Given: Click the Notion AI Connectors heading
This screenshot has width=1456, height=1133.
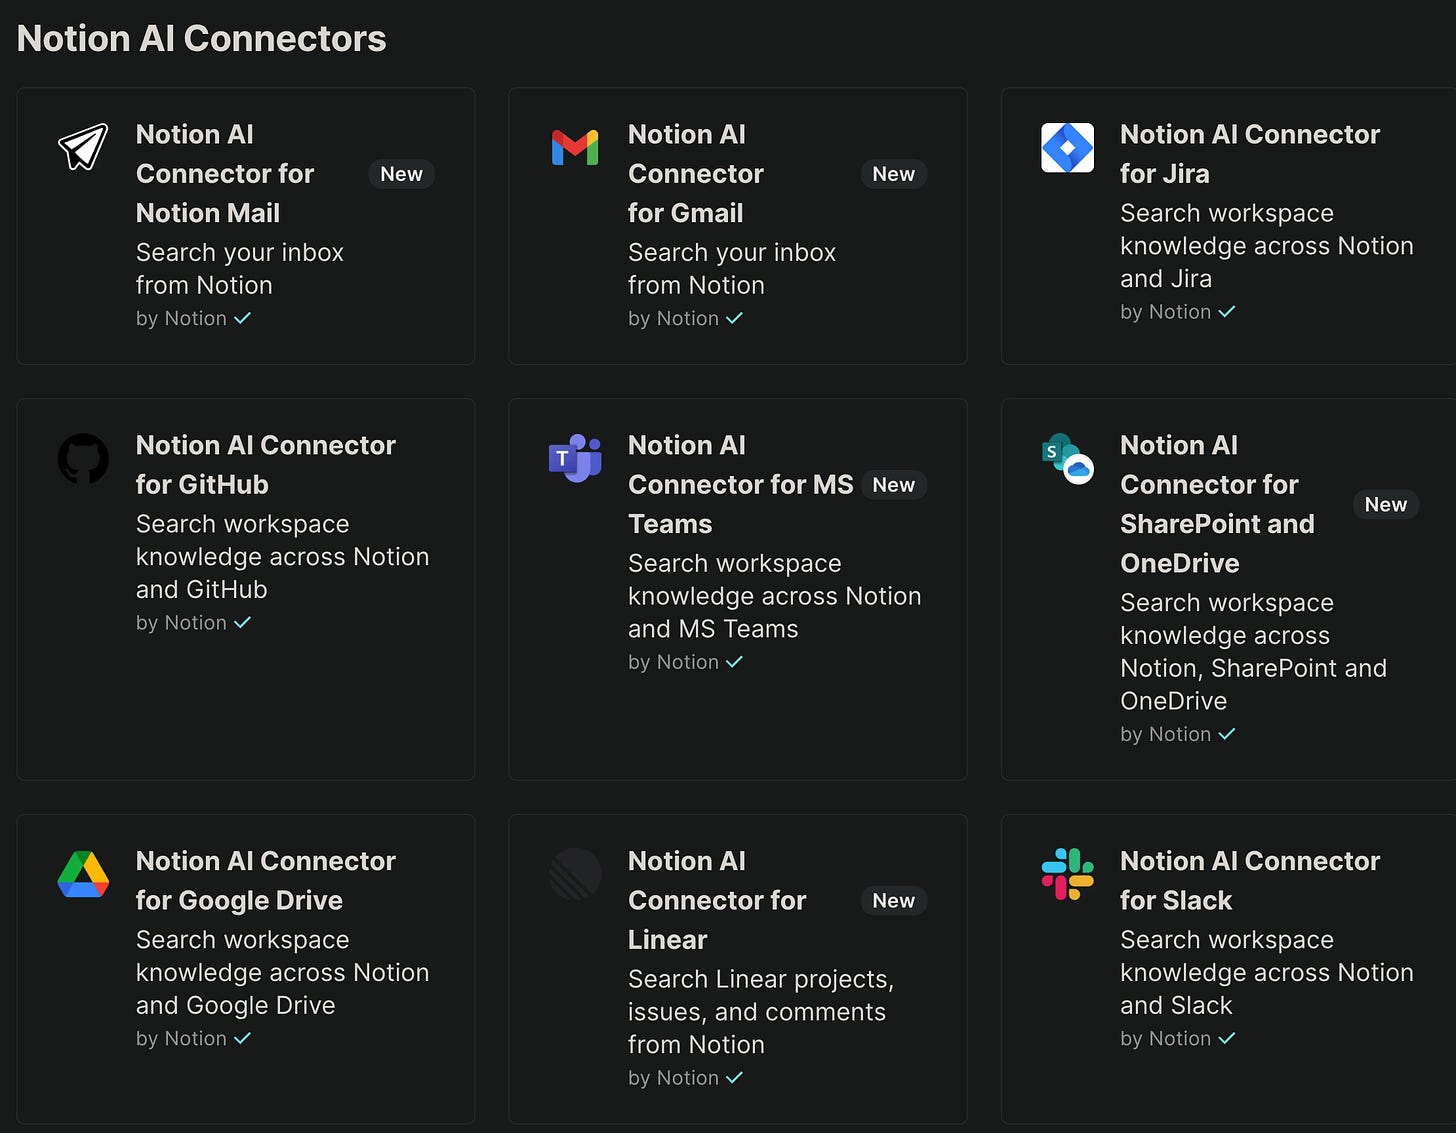Looking at the screenshot, I should 201,38.
